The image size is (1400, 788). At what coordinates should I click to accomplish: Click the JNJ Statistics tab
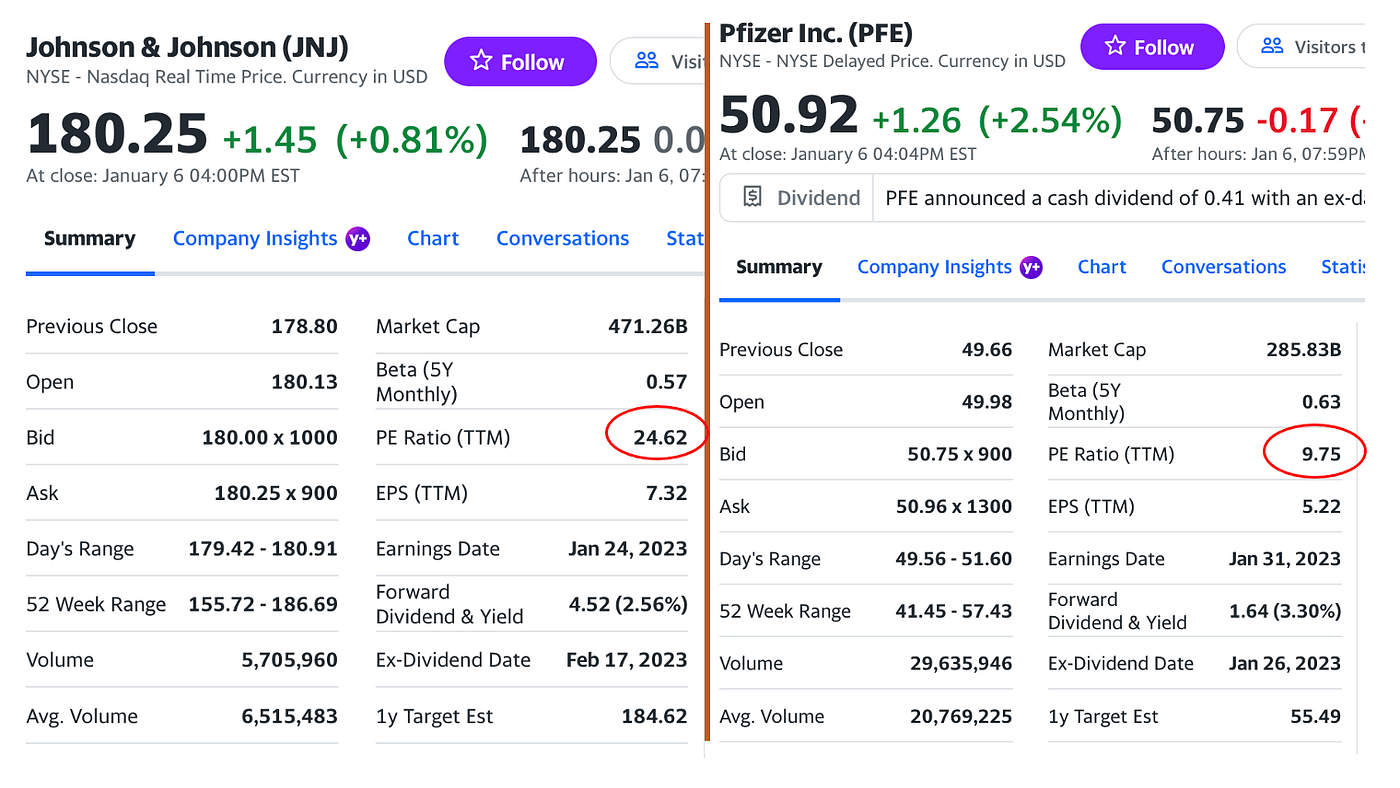pyautogui.click(x=685, y=239)
